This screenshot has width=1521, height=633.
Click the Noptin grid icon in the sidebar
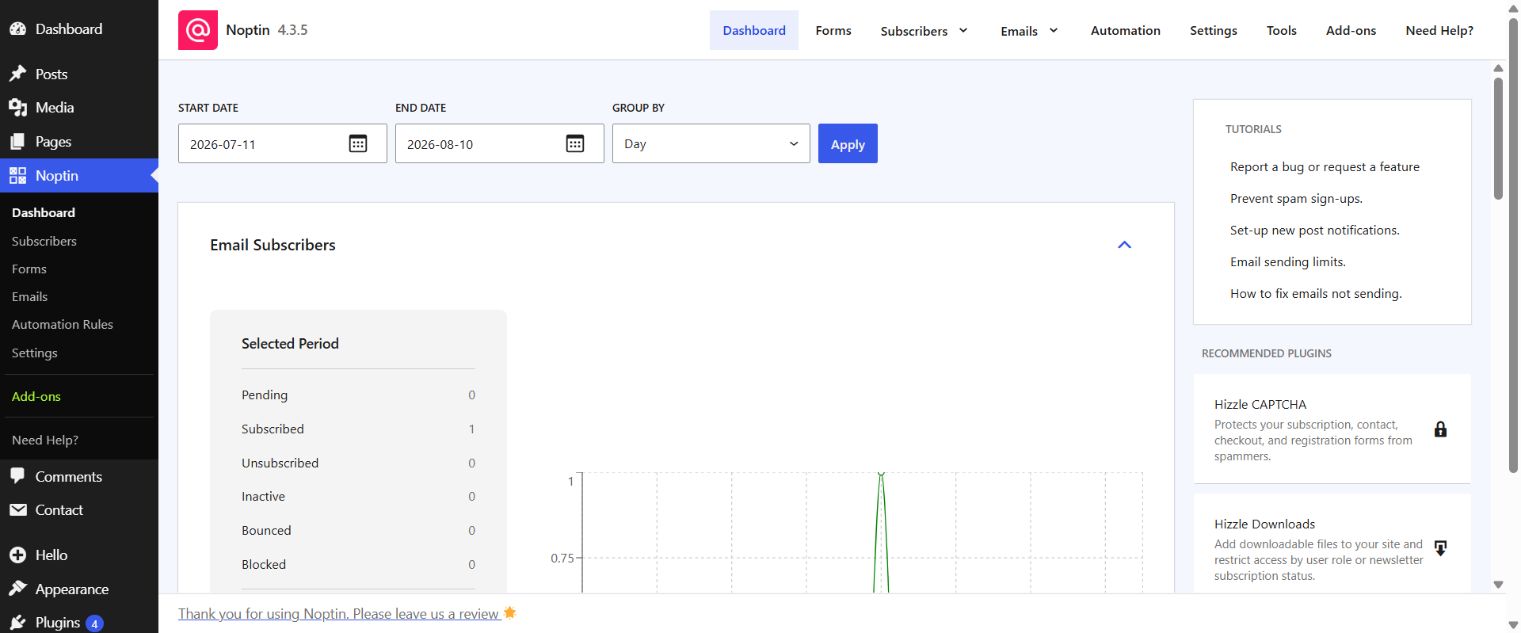coord(18,176)
